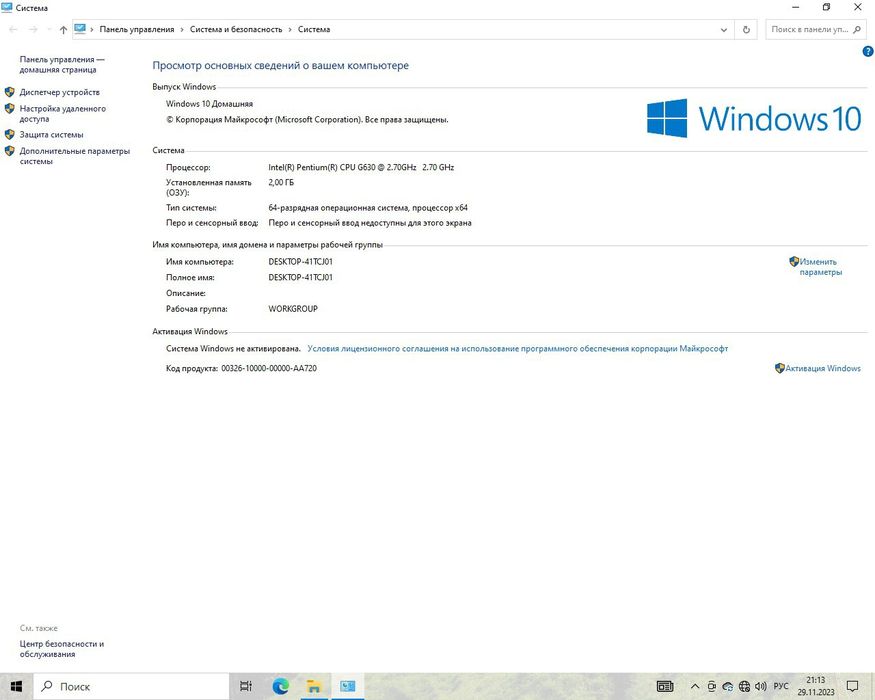Open File Explorer from the taskbar
Screen dimensions: 875x700
(314, 686)
